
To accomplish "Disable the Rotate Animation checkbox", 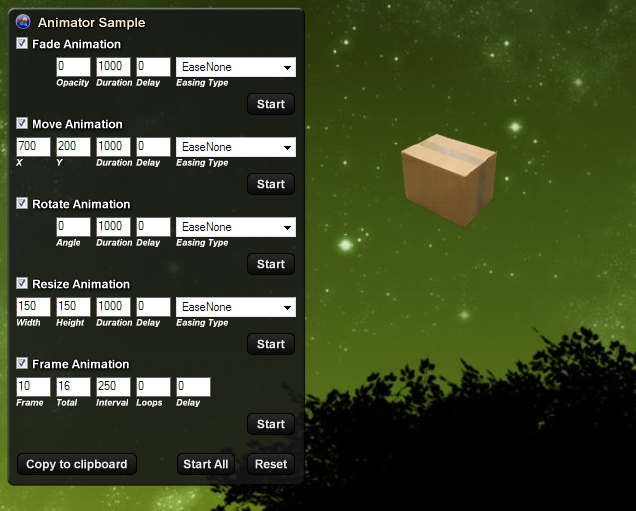I will (22, 203).
